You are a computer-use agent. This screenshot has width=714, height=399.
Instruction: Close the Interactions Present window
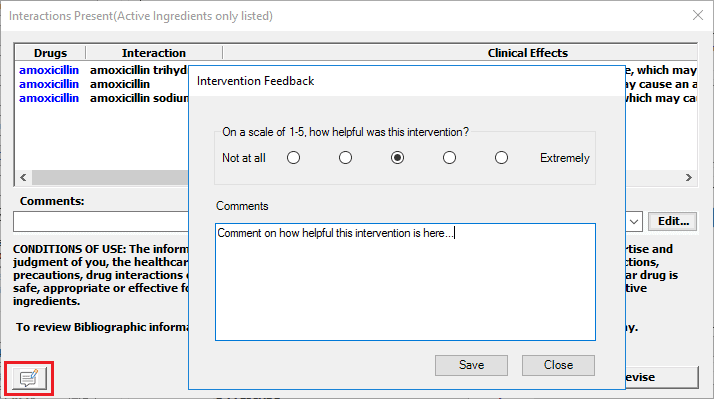698,15
